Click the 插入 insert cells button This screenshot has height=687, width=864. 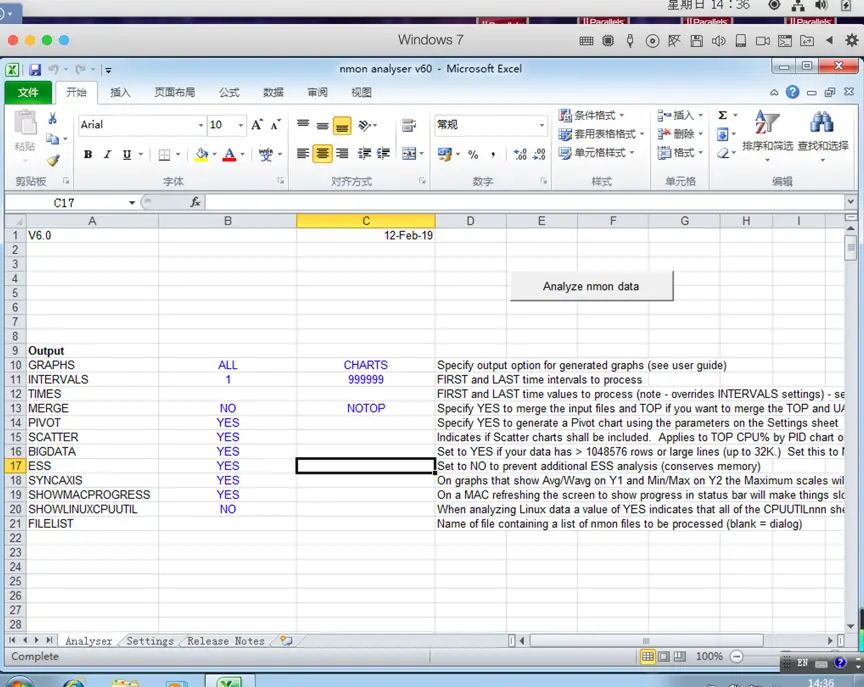pos(680,115)
